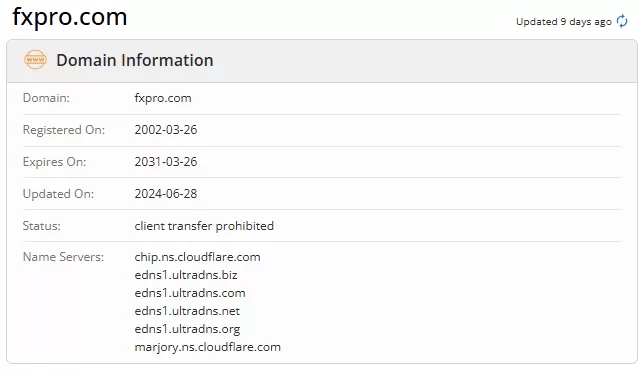Viewport: 641px width, 377px height.
Task: Click the Domain Information header
Action: pyautogui.click(x=135, y=60)
